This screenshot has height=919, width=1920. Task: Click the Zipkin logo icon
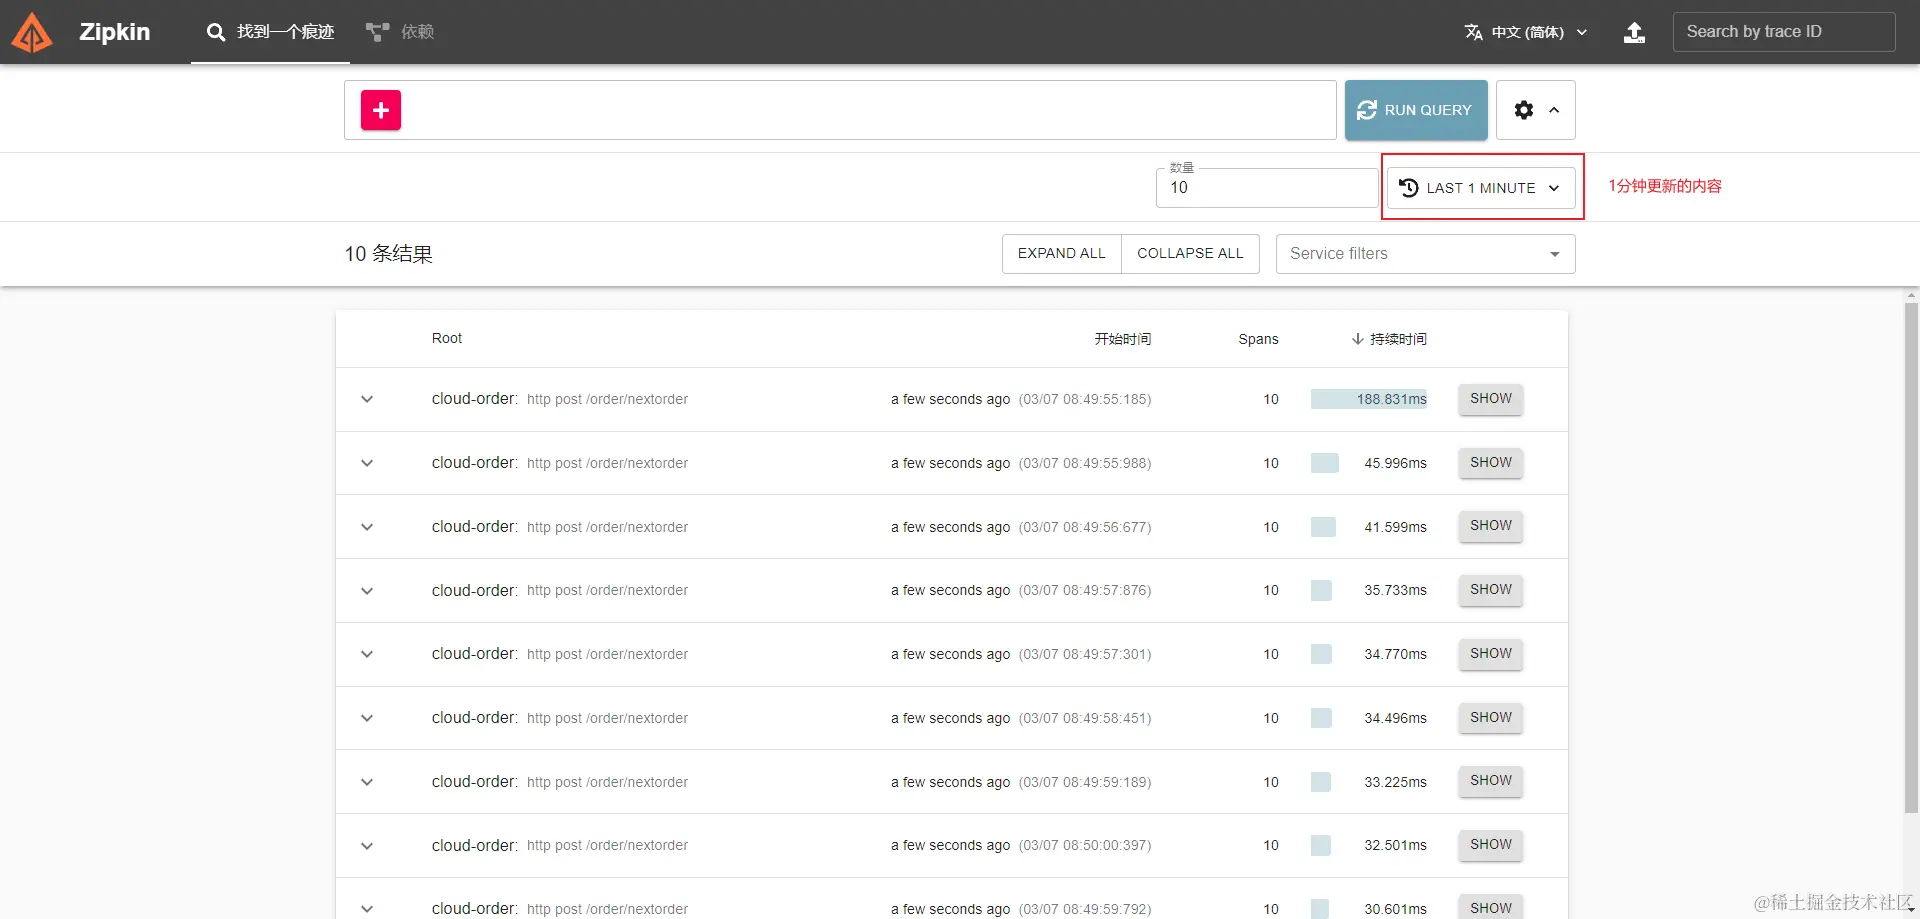[32, 32]
